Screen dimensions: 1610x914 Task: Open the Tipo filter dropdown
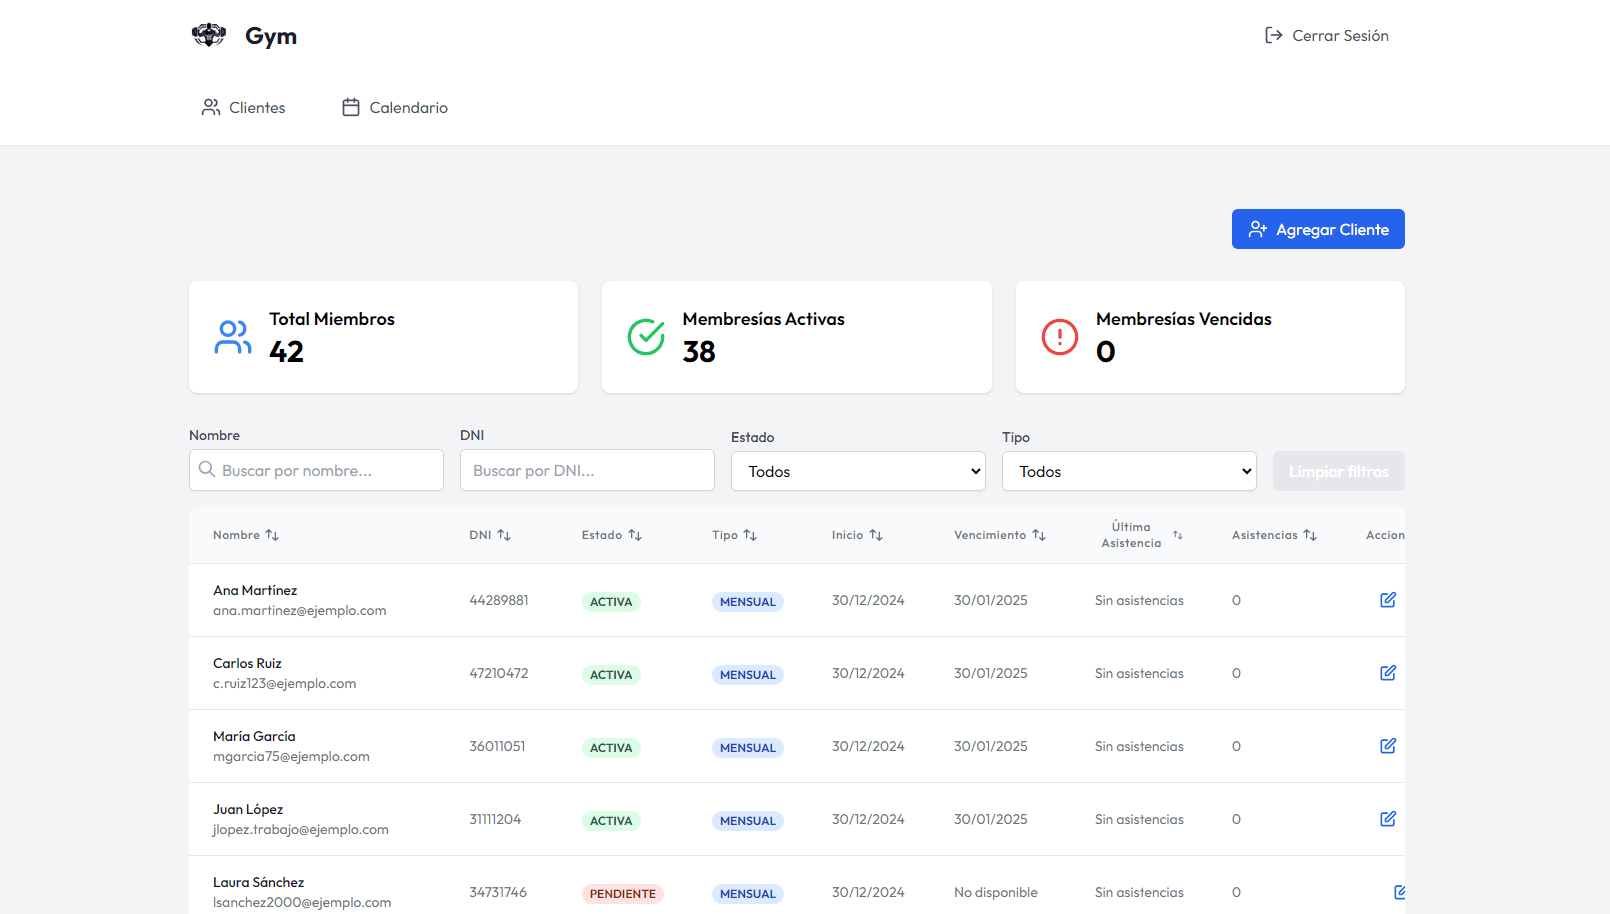[x=1129, y=471]
